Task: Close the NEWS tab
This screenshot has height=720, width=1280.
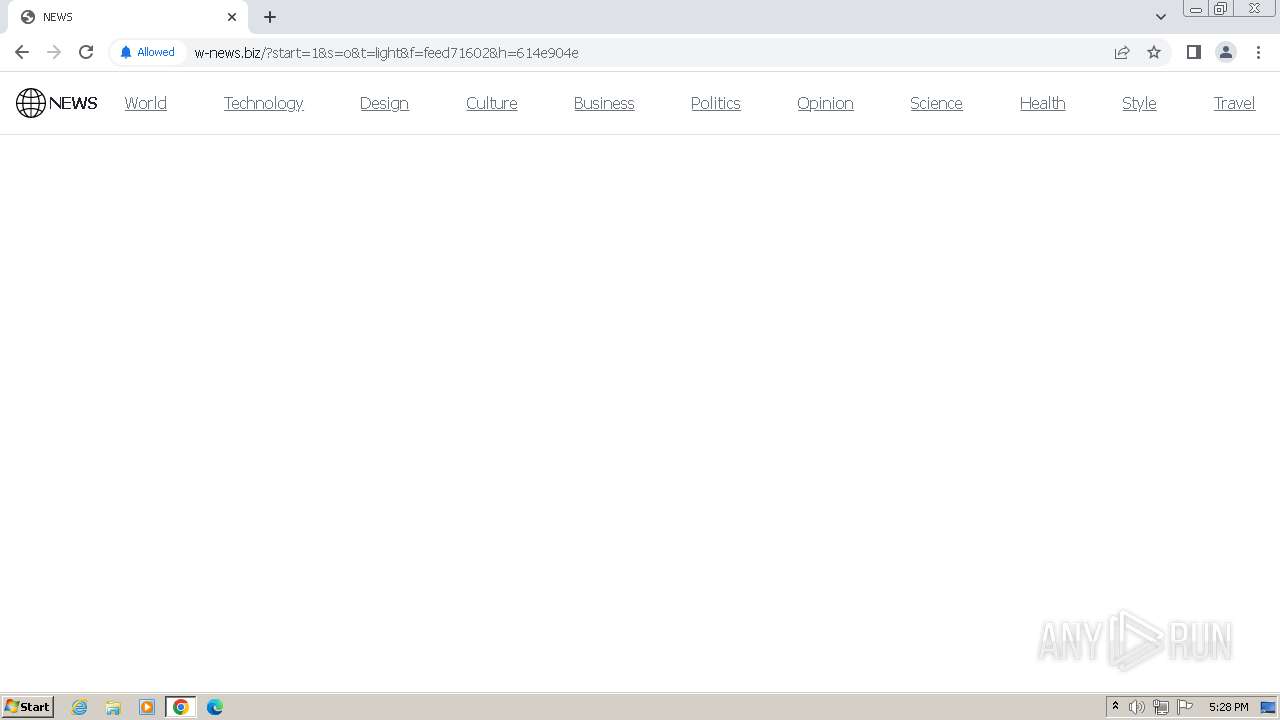Action: coord(232,17)
